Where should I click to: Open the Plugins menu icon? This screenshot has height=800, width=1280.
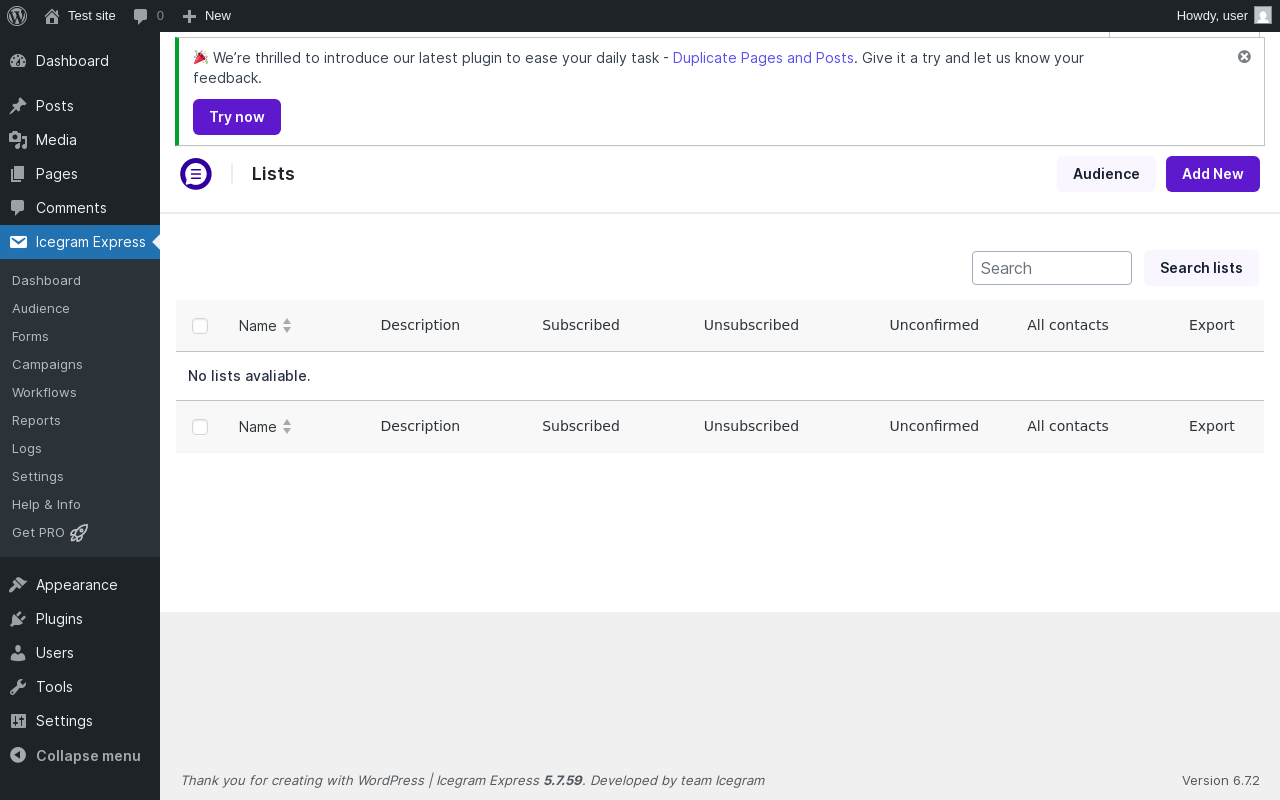(x=18, y=619)
